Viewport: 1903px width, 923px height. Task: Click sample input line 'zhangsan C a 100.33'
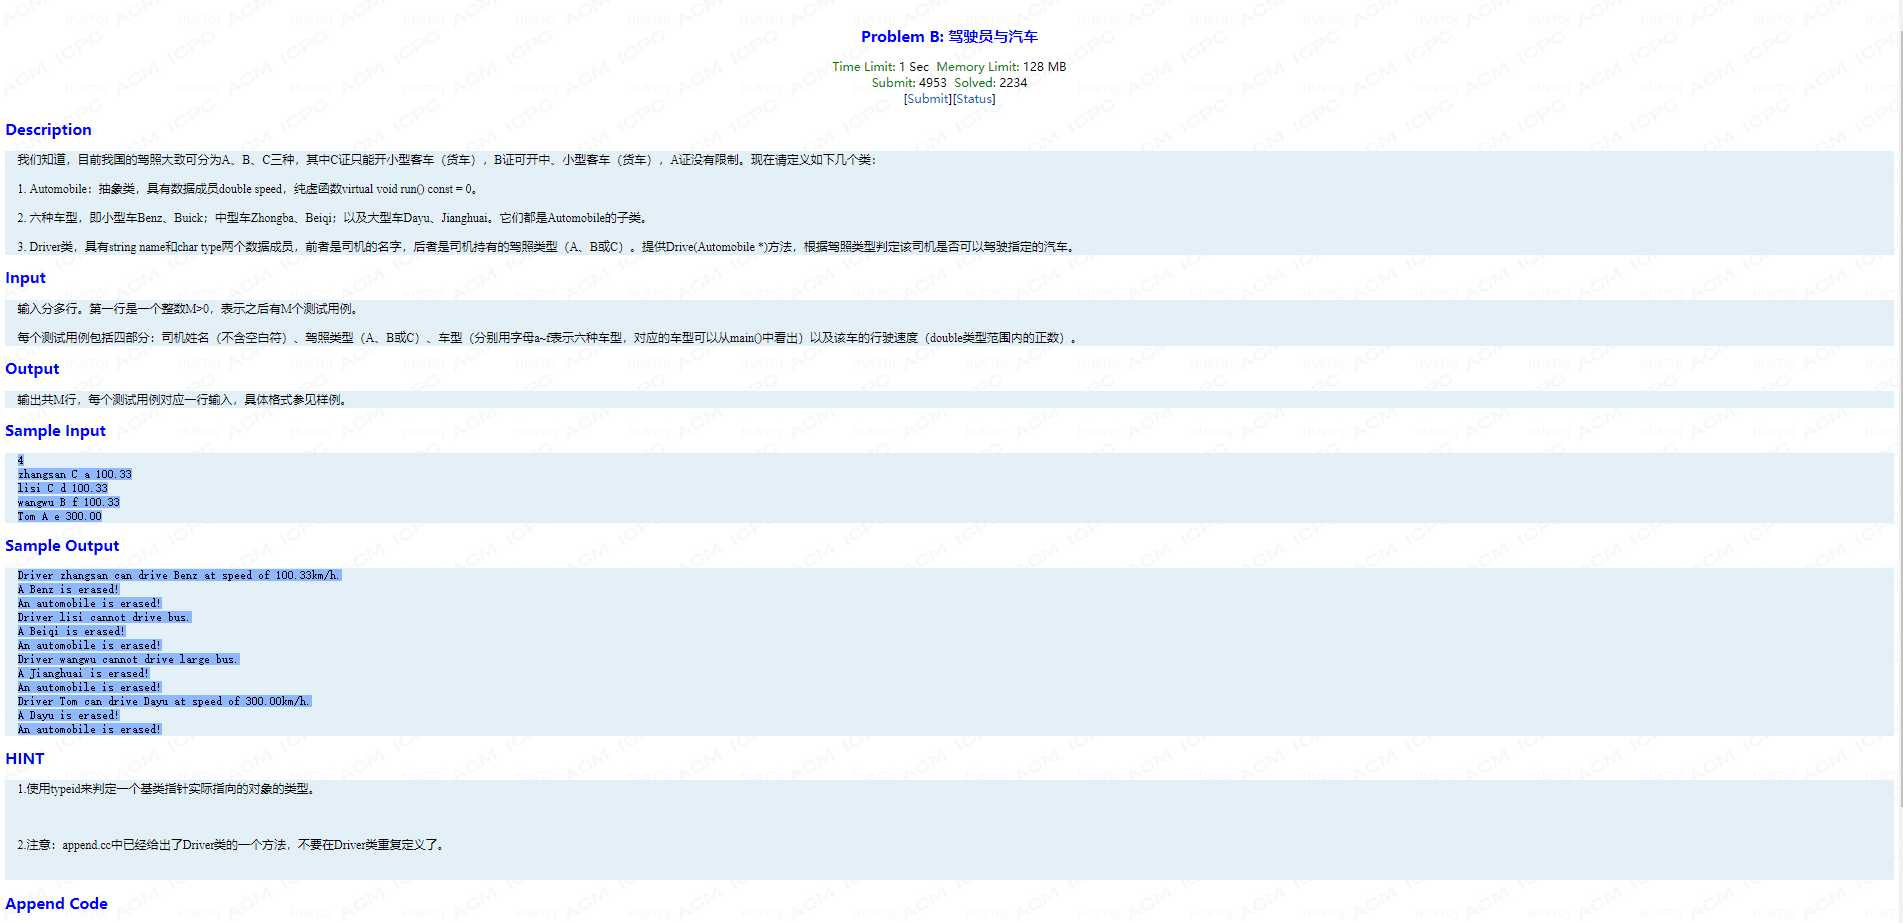pos(74,475)
